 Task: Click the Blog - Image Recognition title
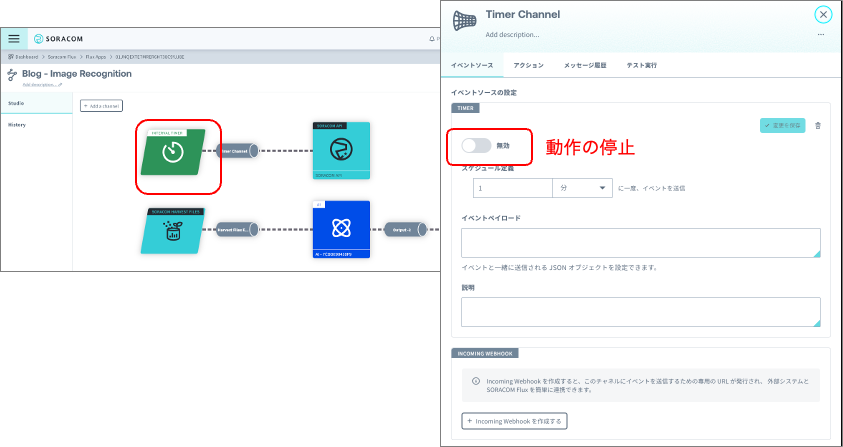tap(77, 74)
